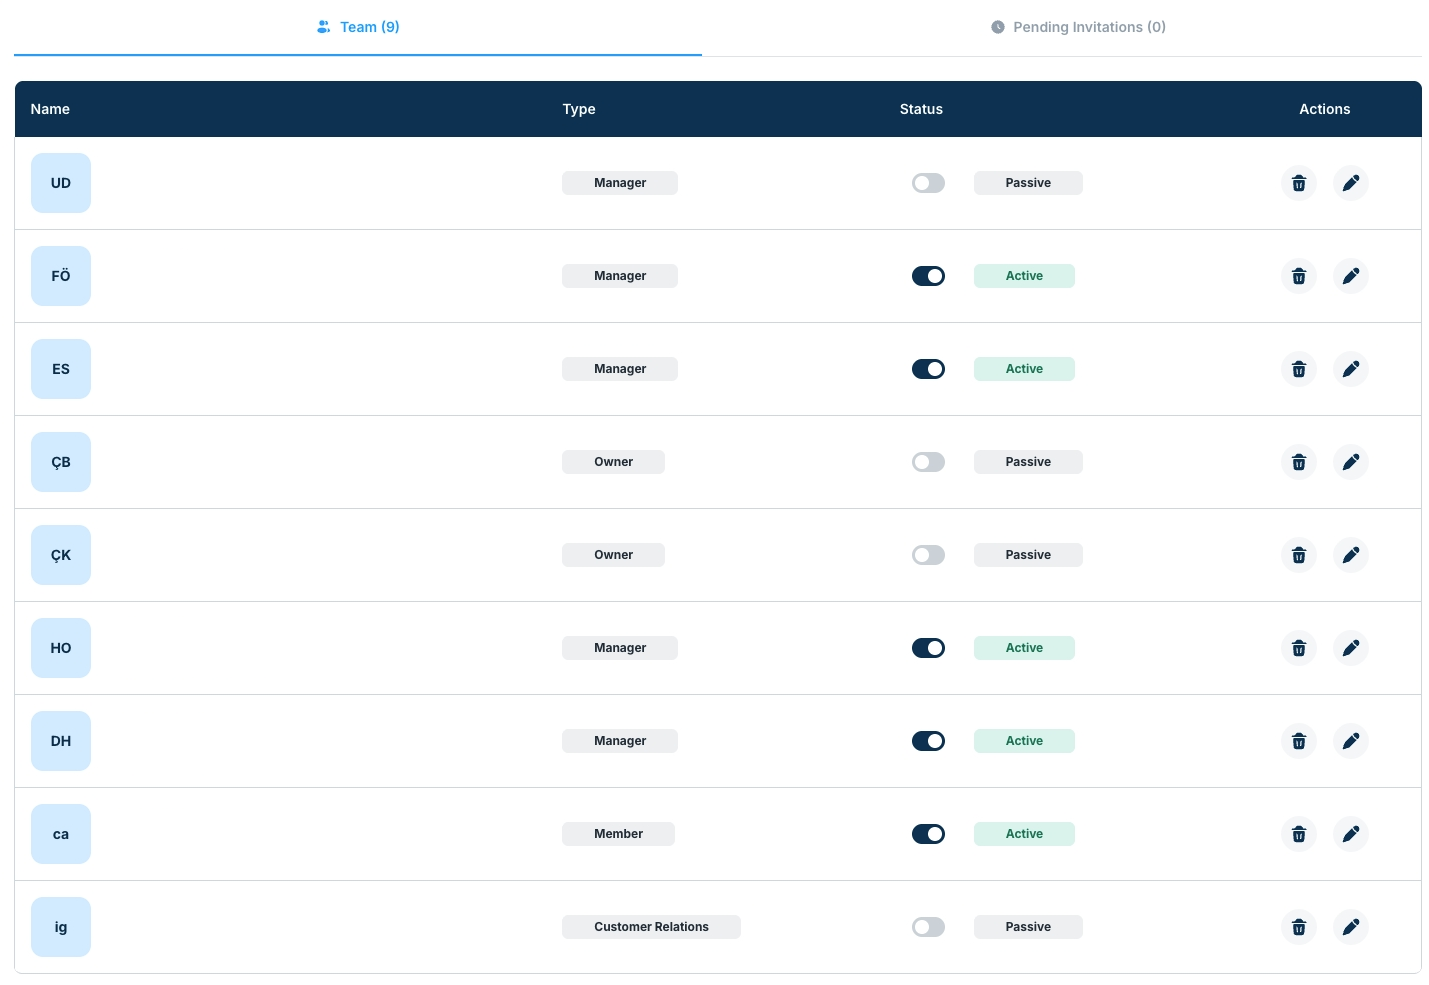Edit the HO manager entry
The image size is (1429, 985).
coord(1350,648)
